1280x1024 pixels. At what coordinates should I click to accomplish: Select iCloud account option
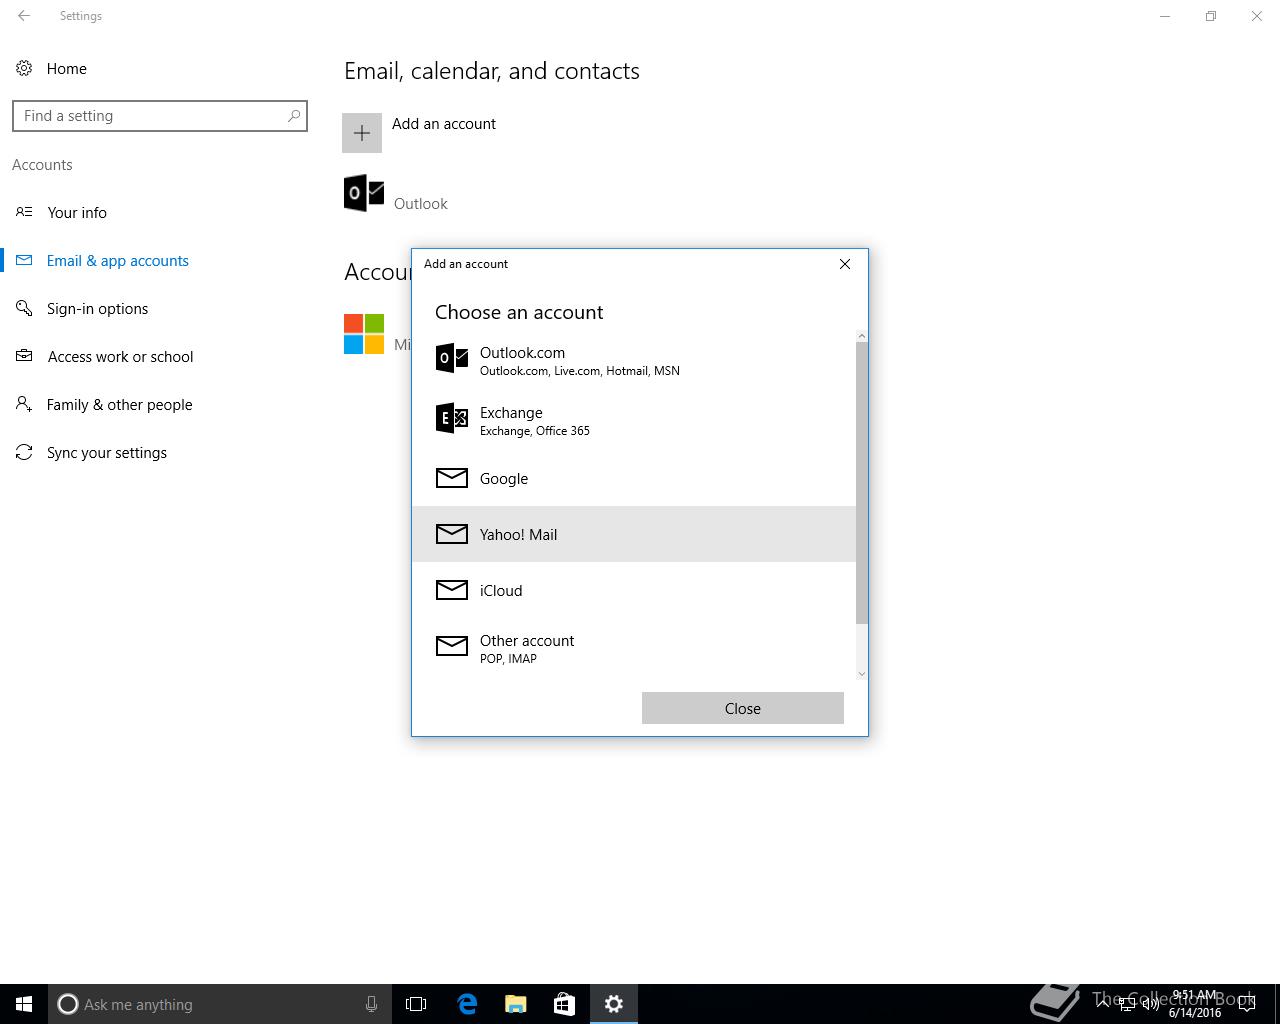[634, 590]
